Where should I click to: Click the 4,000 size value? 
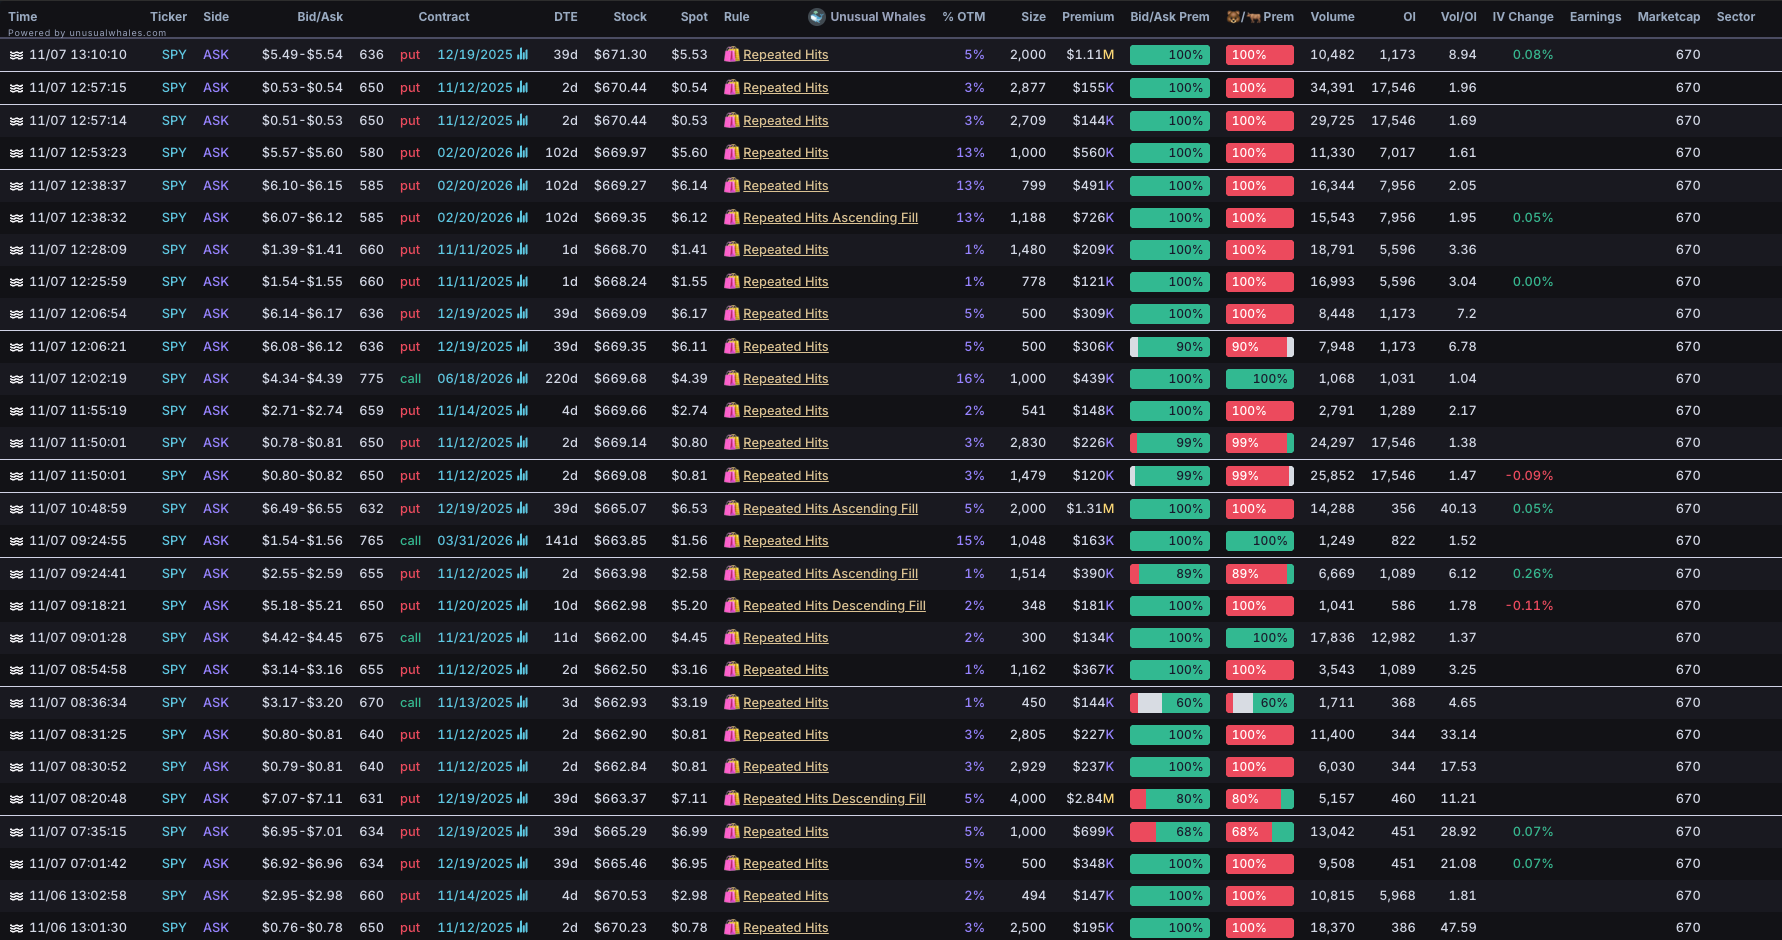1028,799
